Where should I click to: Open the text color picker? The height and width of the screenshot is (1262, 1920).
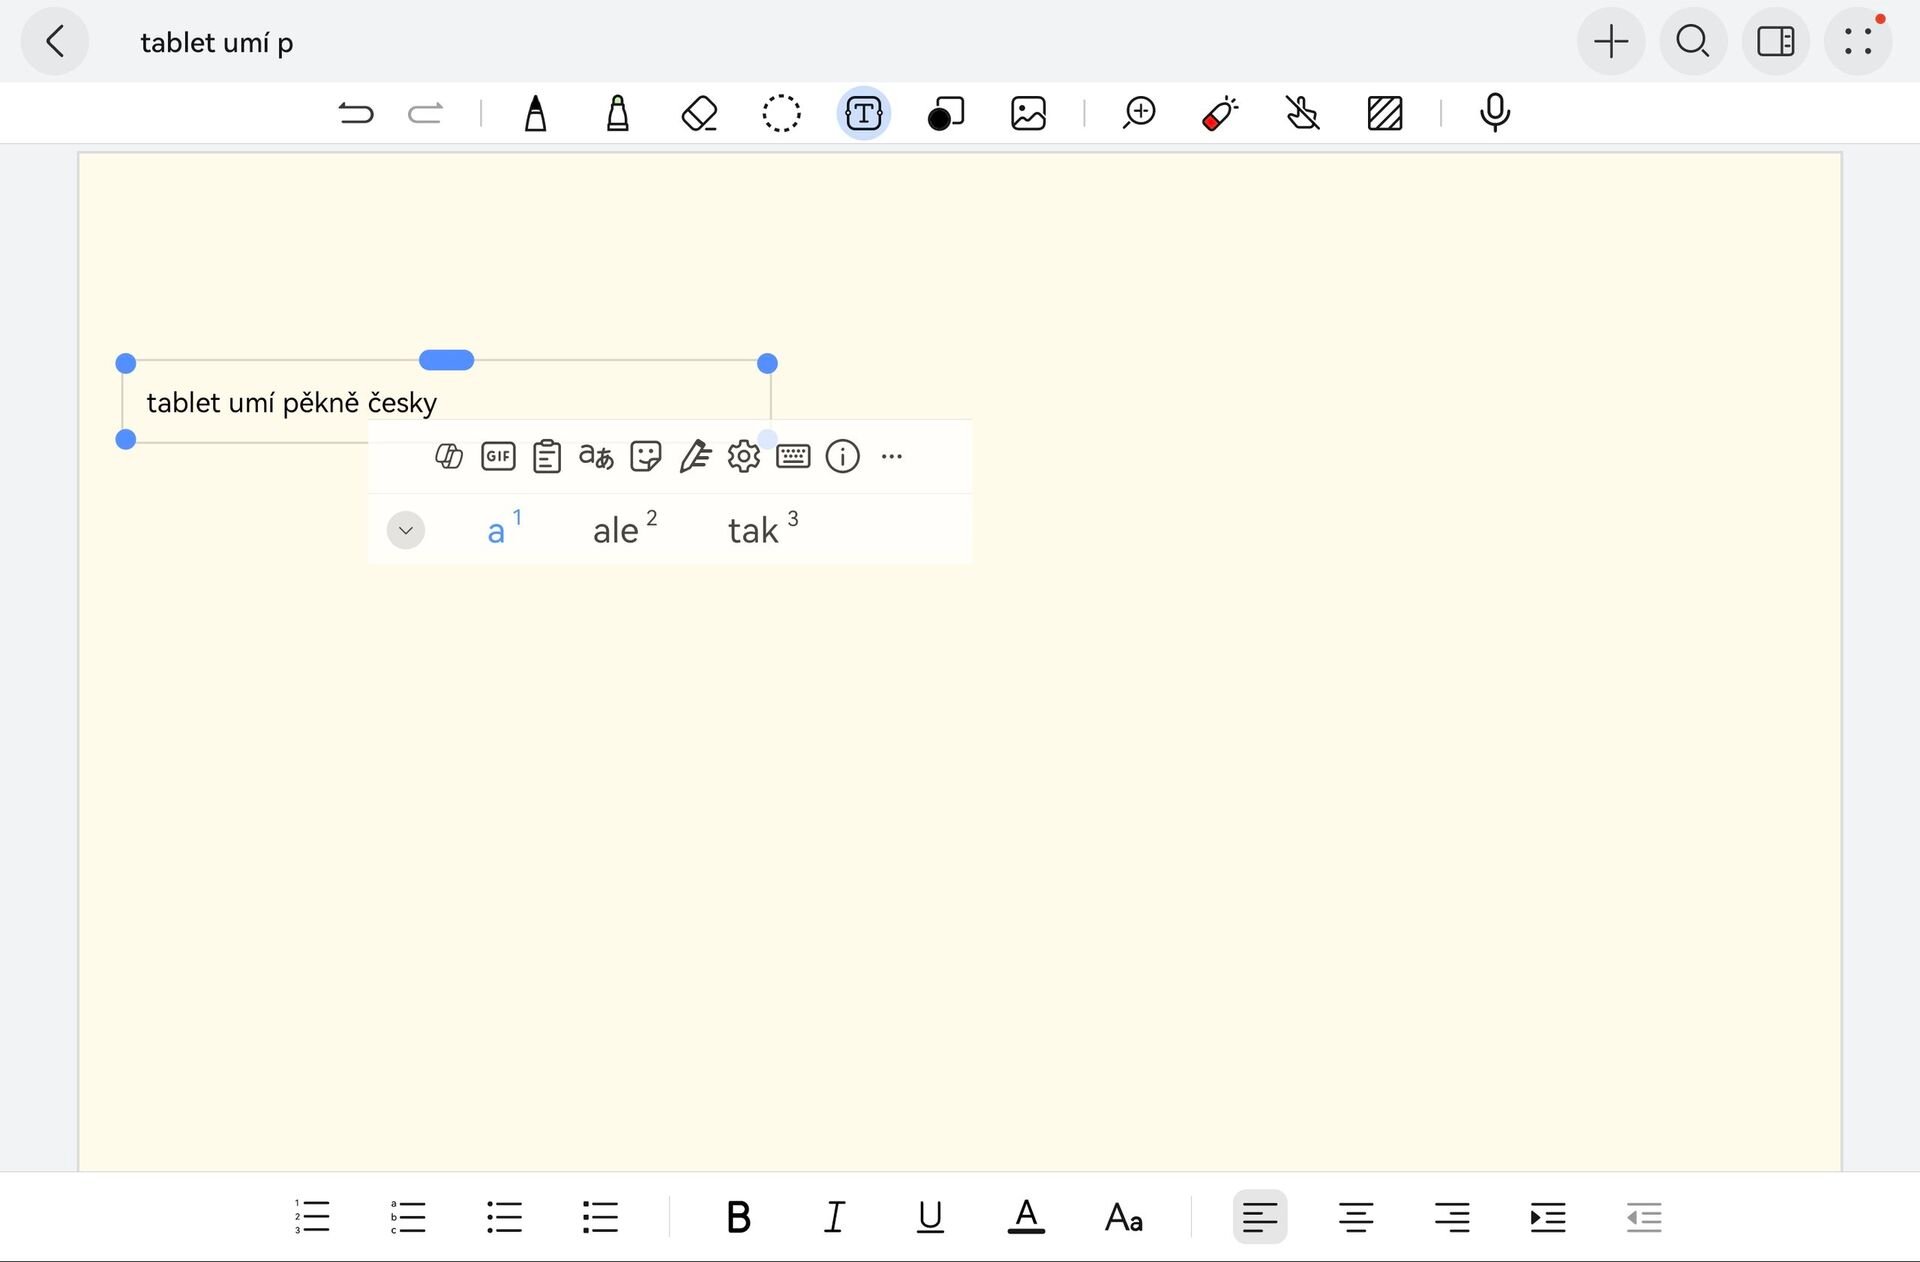(x=1026, y=1217)
